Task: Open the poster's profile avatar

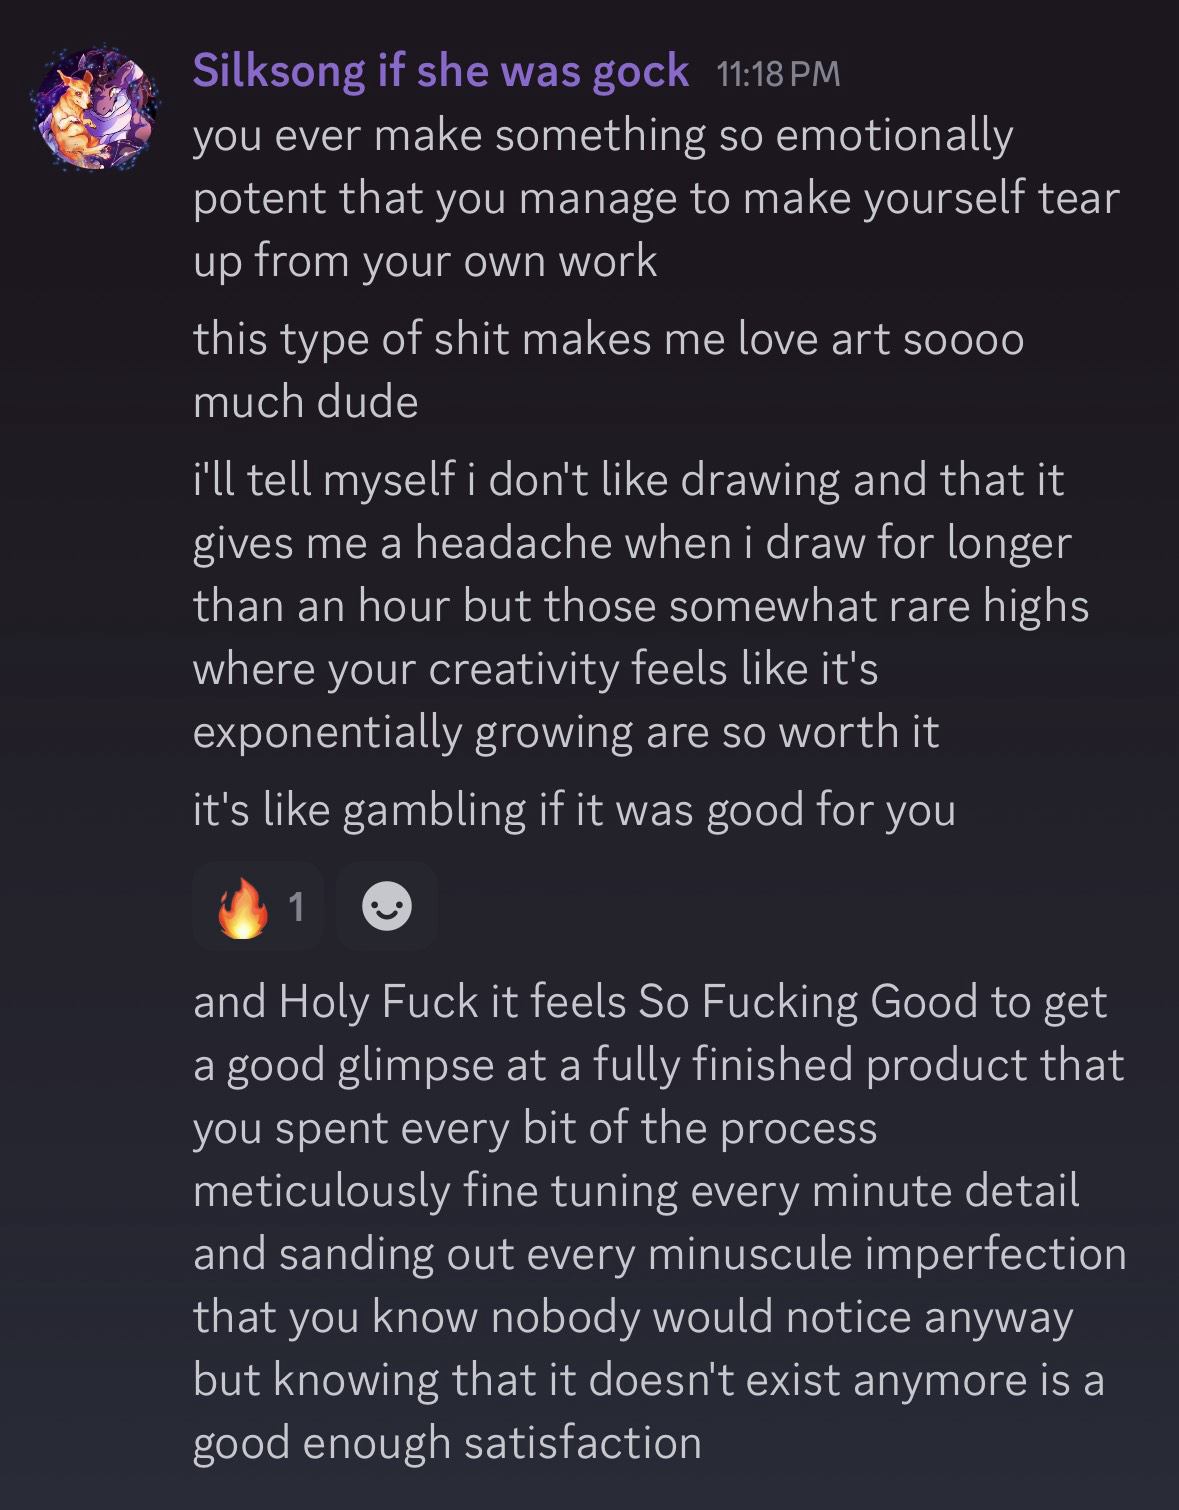Action: pyautogui.click(x=96, y=107)
